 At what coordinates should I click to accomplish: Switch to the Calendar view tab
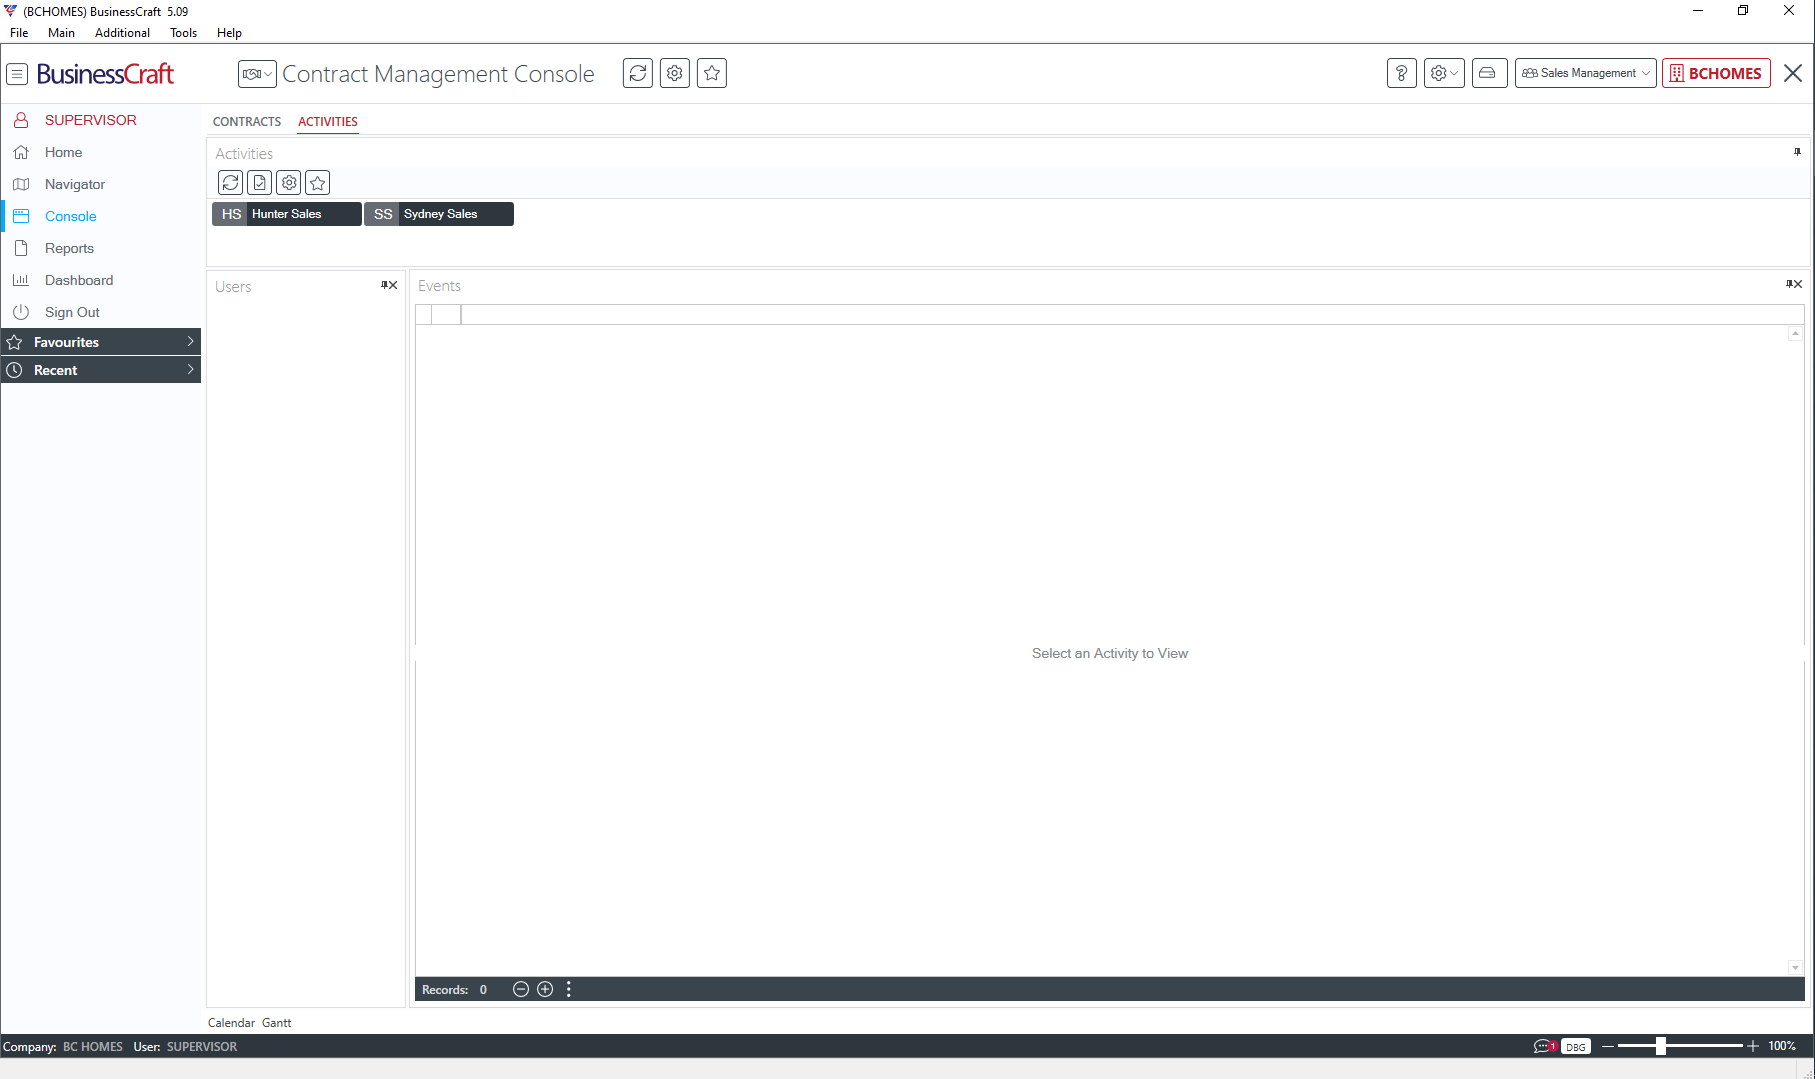[231, 1023]
